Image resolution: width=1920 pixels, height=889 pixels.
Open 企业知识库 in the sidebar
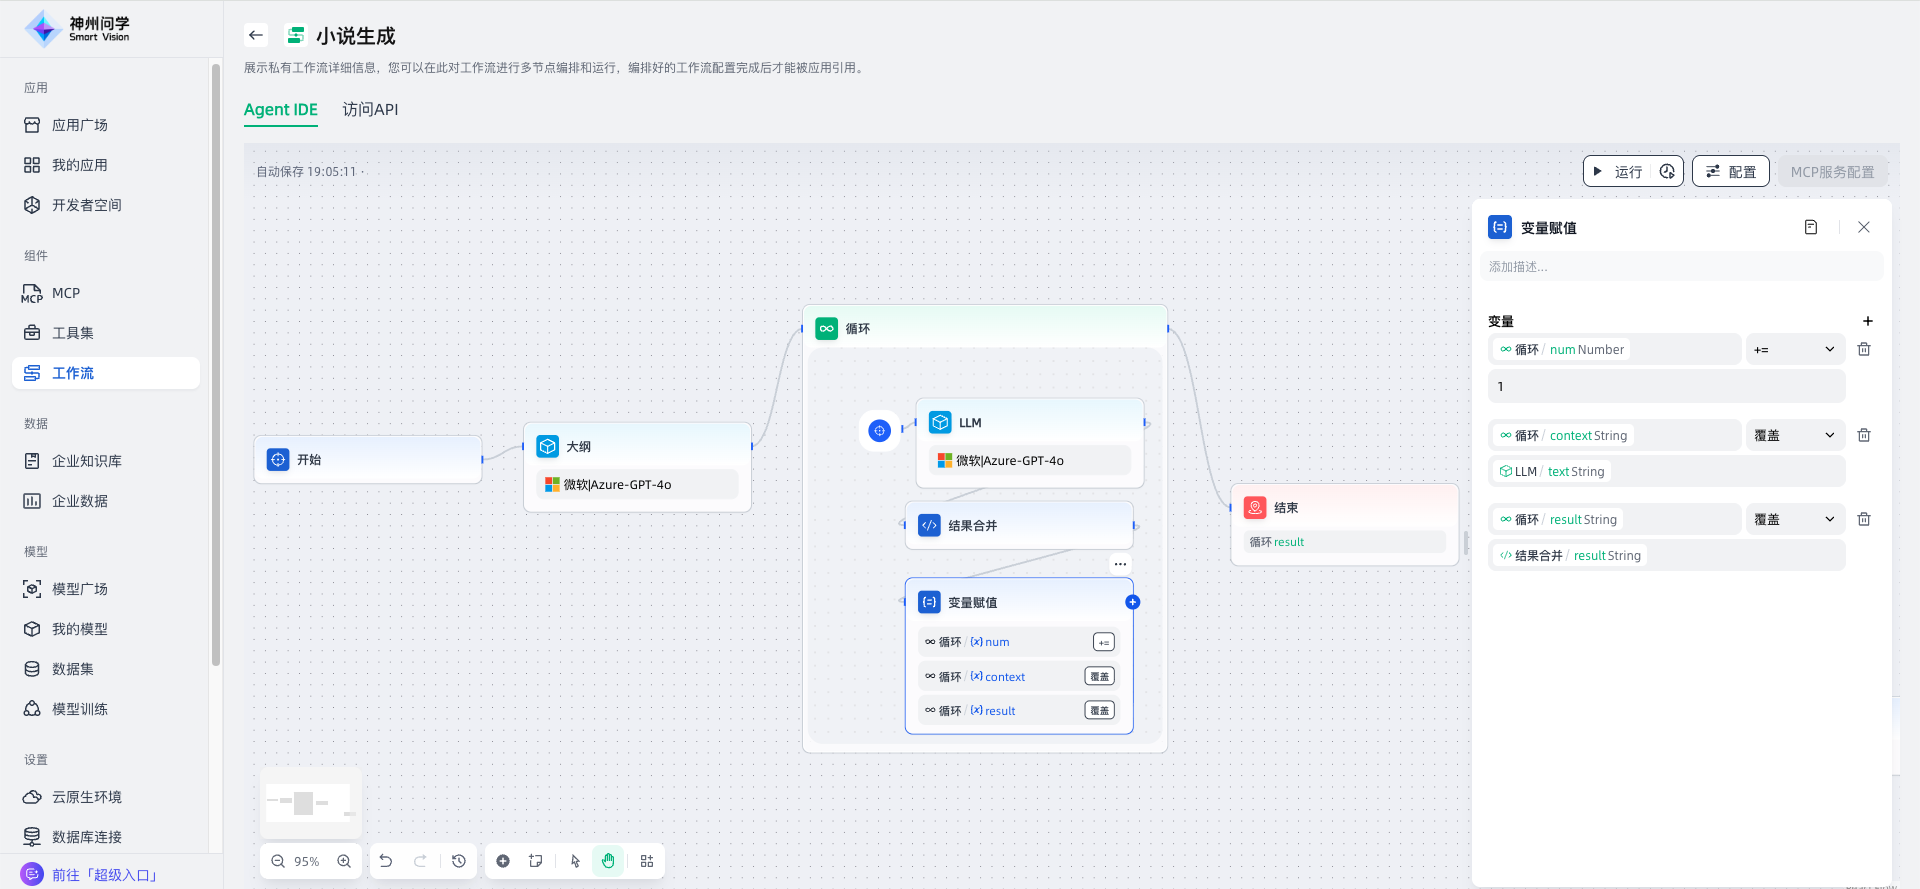[x=87, y=461]
